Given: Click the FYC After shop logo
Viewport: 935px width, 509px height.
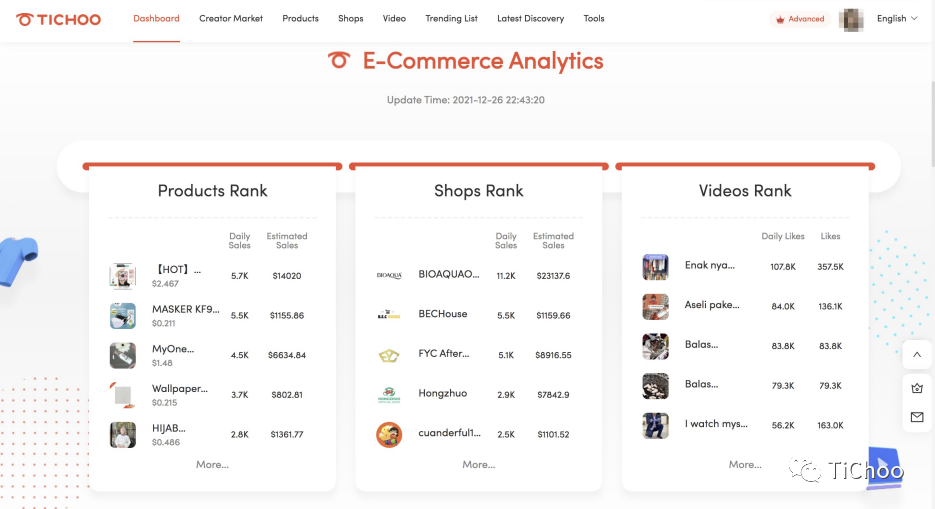Looking at the screenshot, I should click(389, 355).
